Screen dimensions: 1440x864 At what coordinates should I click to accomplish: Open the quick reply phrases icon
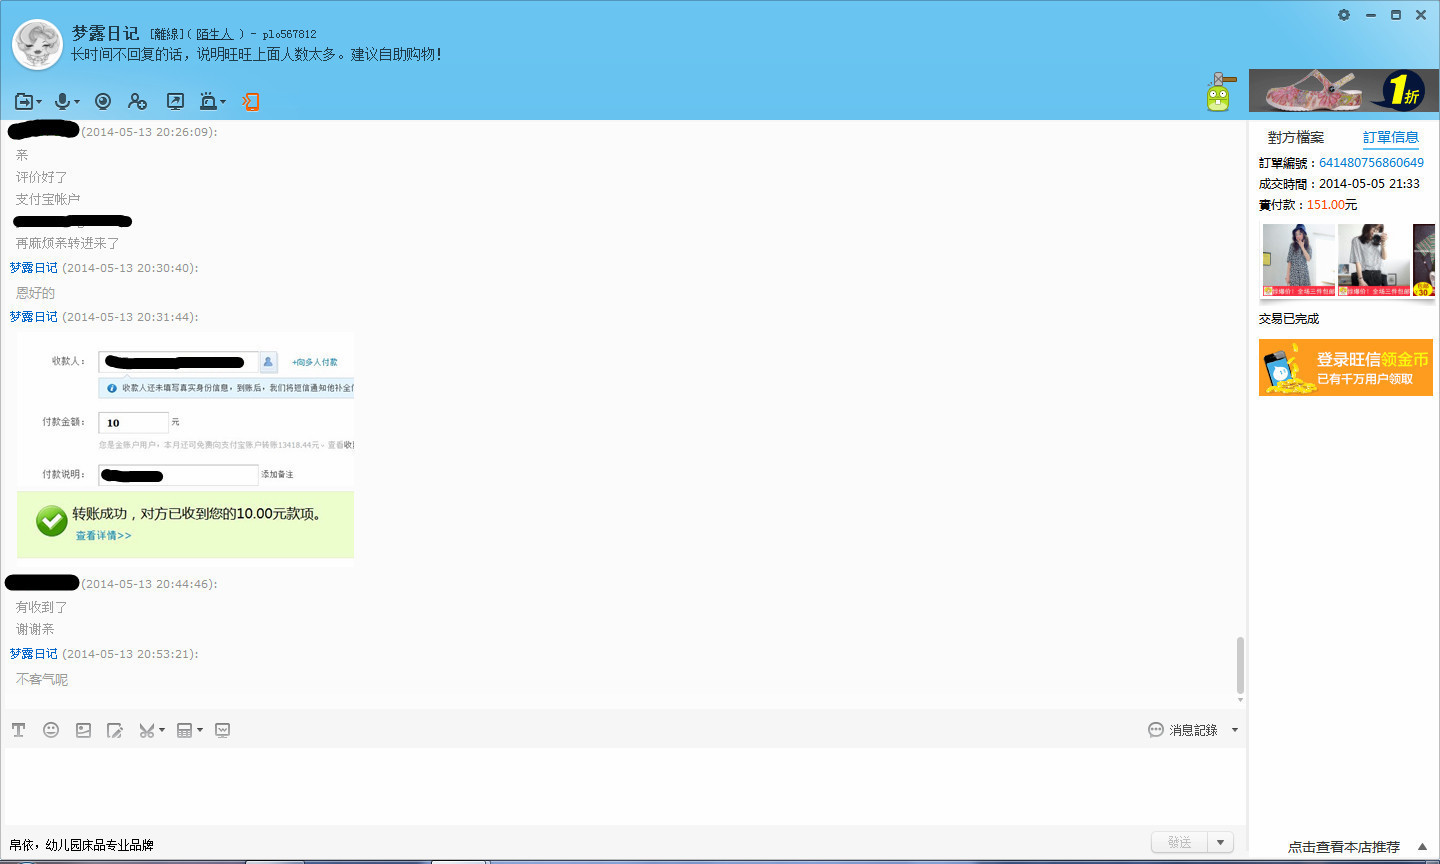(x=222, y=730)
